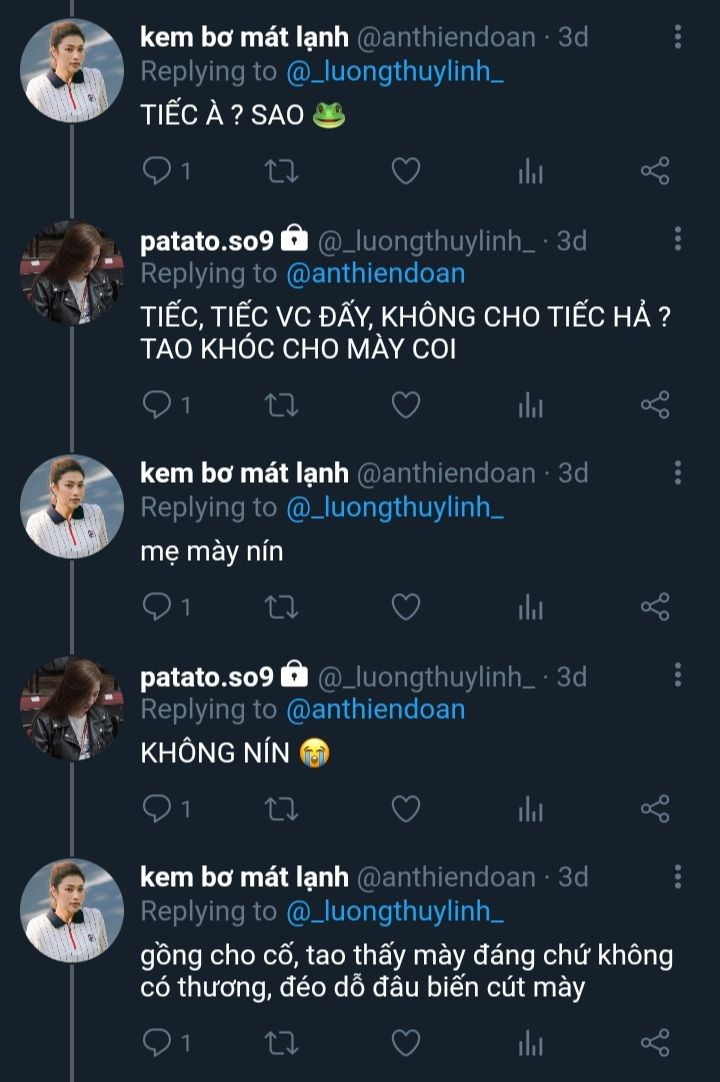
Task: Like the "TAO KHÓC CHO MÀY COI" tweet
Action: click(x=405, y=405)
